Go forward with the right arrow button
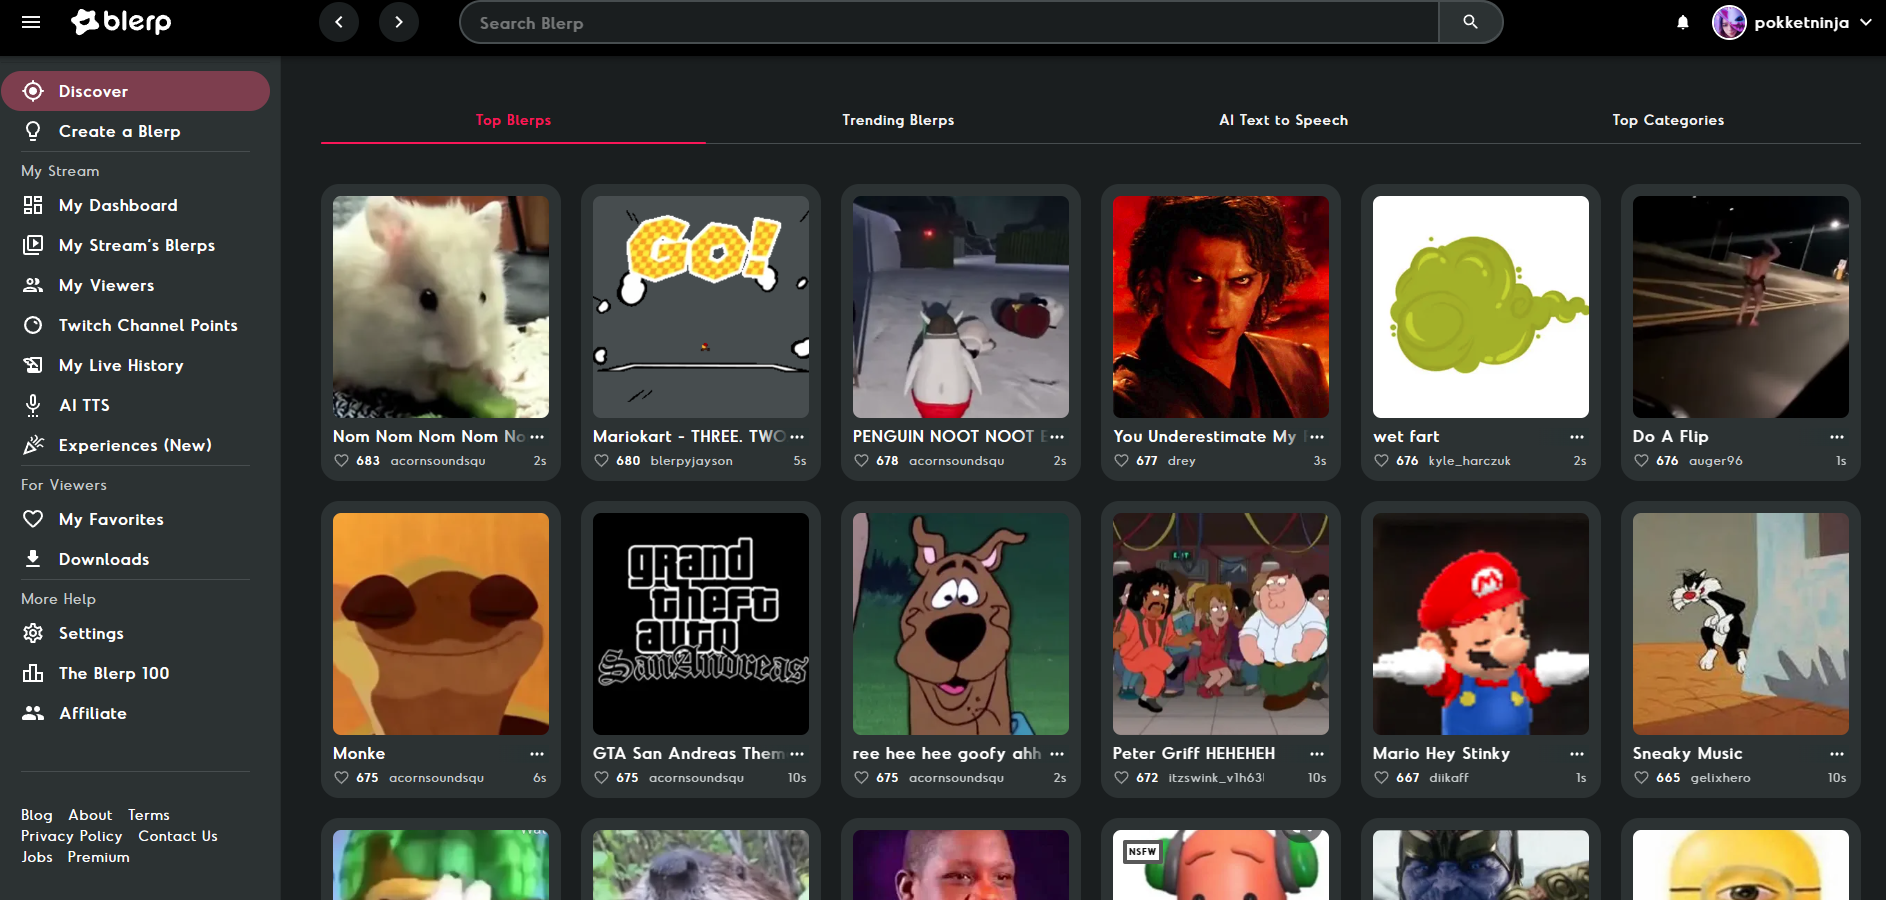 (x=399, y=22)
